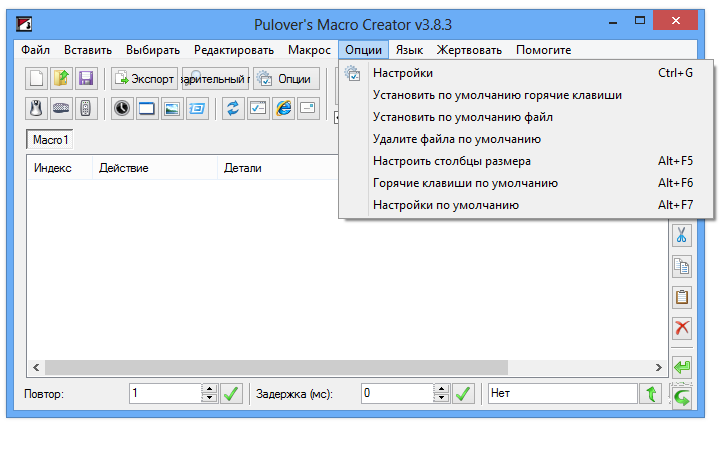Cut selected rows with the scissors icon
This screenshot has width=728, height=454.
682,235
